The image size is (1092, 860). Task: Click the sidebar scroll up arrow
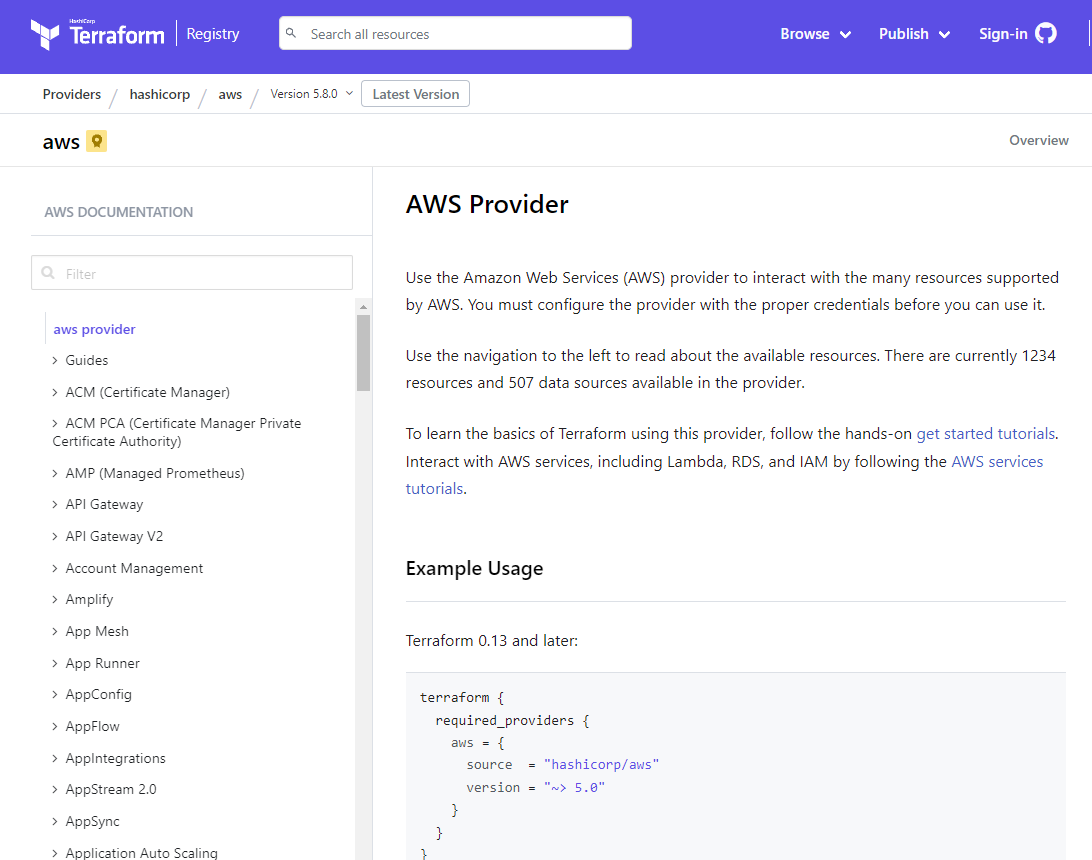tap(363, 306)
